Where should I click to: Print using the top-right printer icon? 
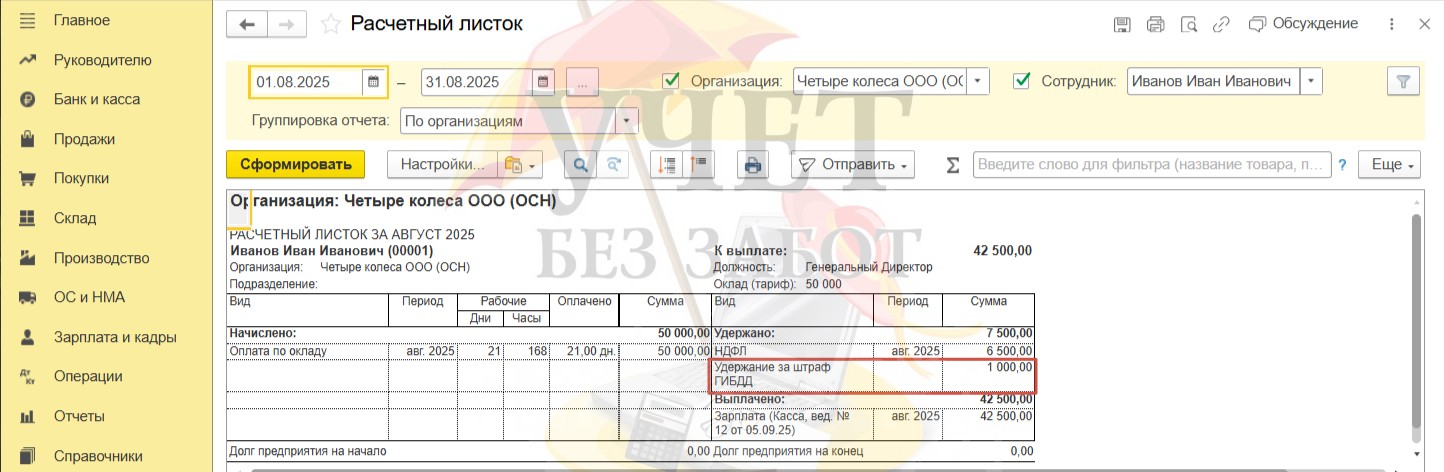tap(1156, 23)
